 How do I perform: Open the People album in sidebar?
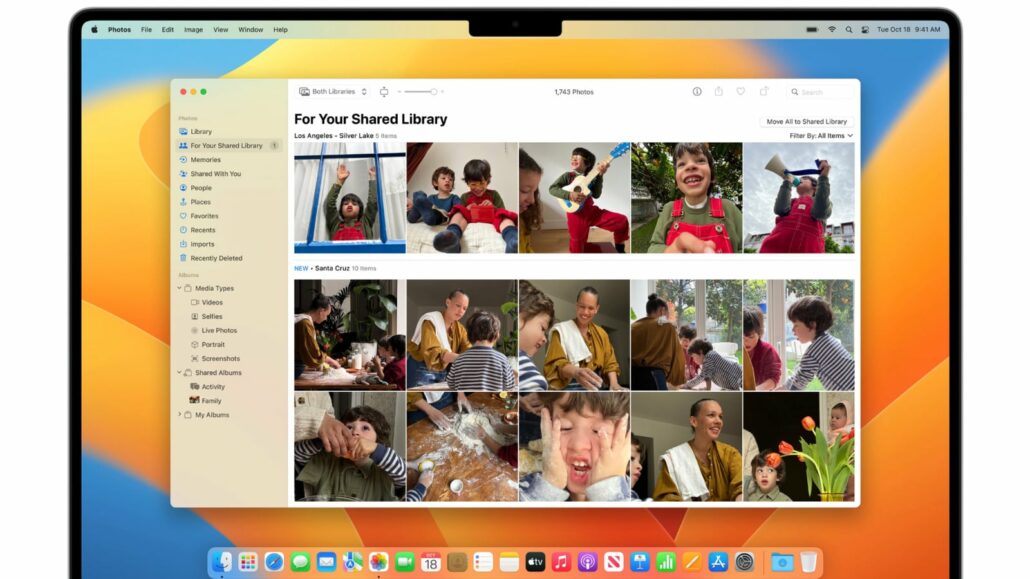pyautogui.click(x=201, y=188)
